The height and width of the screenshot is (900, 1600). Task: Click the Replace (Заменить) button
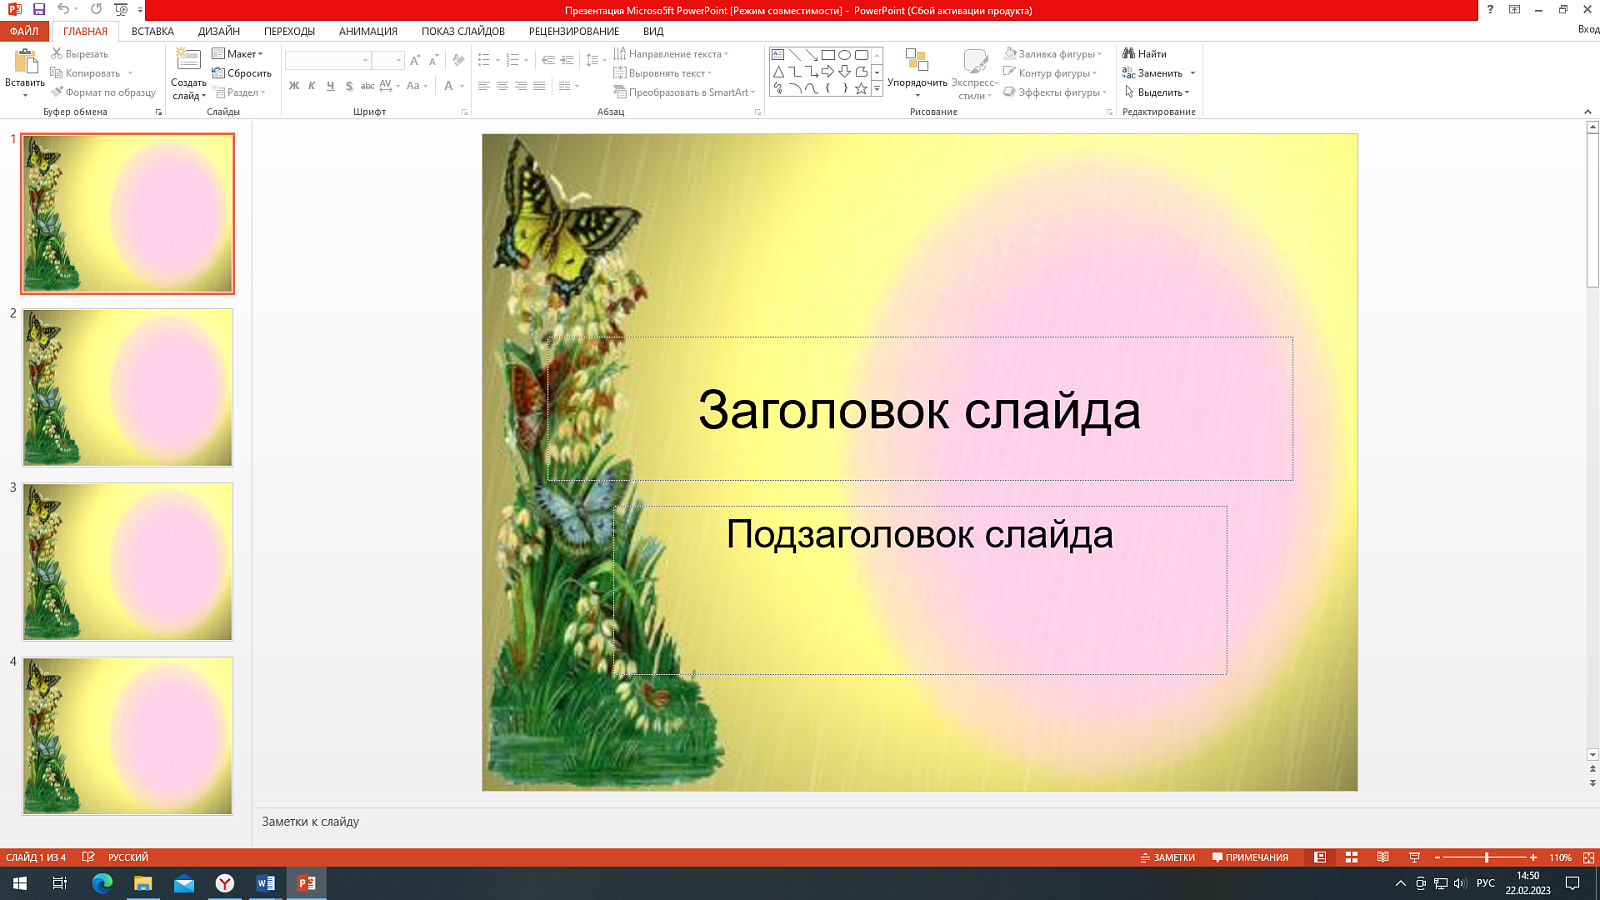1158,73
